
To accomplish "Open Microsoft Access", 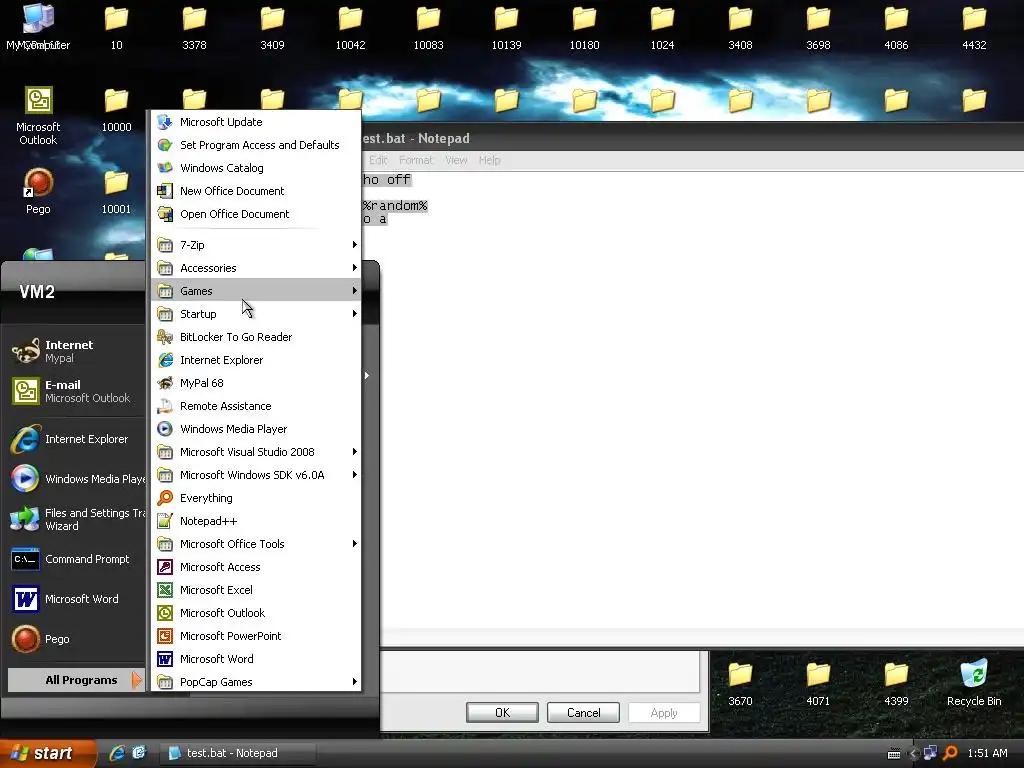I will coord(256,567).
